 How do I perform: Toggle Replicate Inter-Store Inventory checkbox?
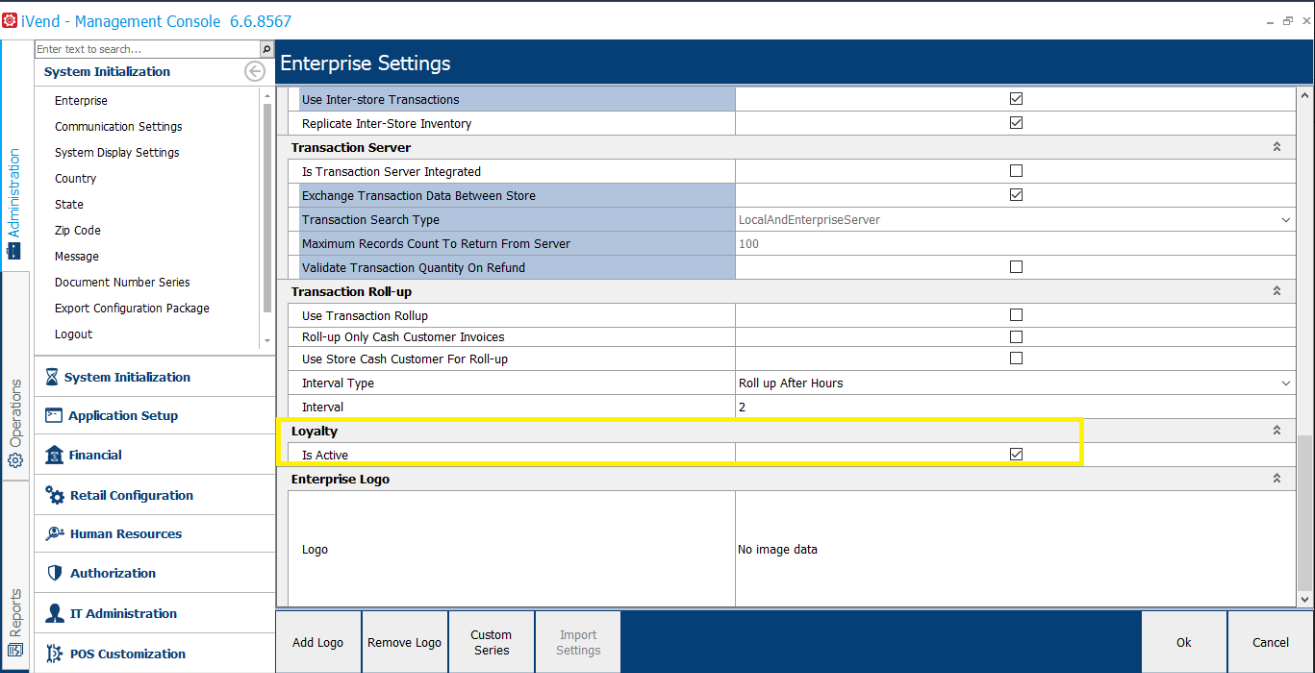coord(1016,123)
